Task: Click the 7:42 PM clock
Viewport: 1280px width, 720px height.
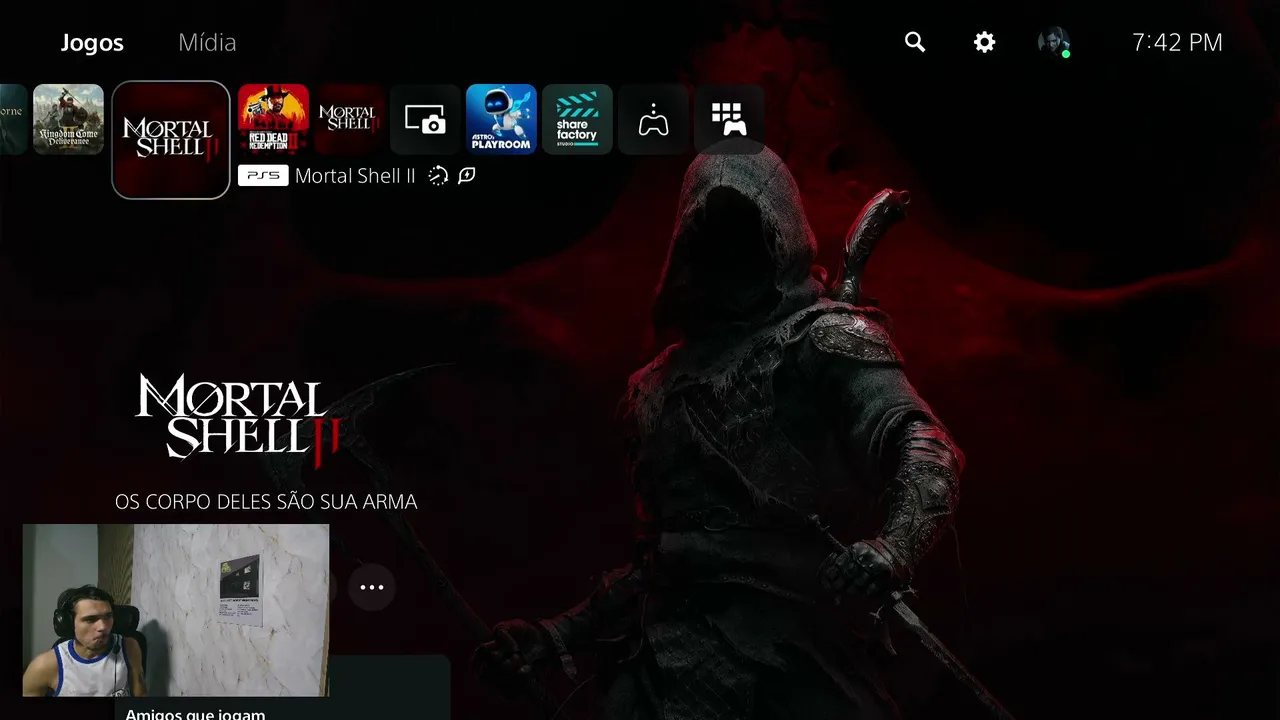Action: [x=1177, y=42]
